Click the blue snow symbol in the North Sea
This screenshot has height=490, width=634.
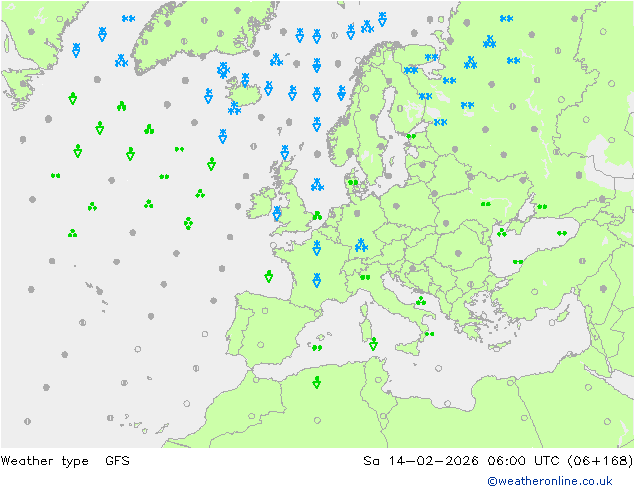pos(317,184)
